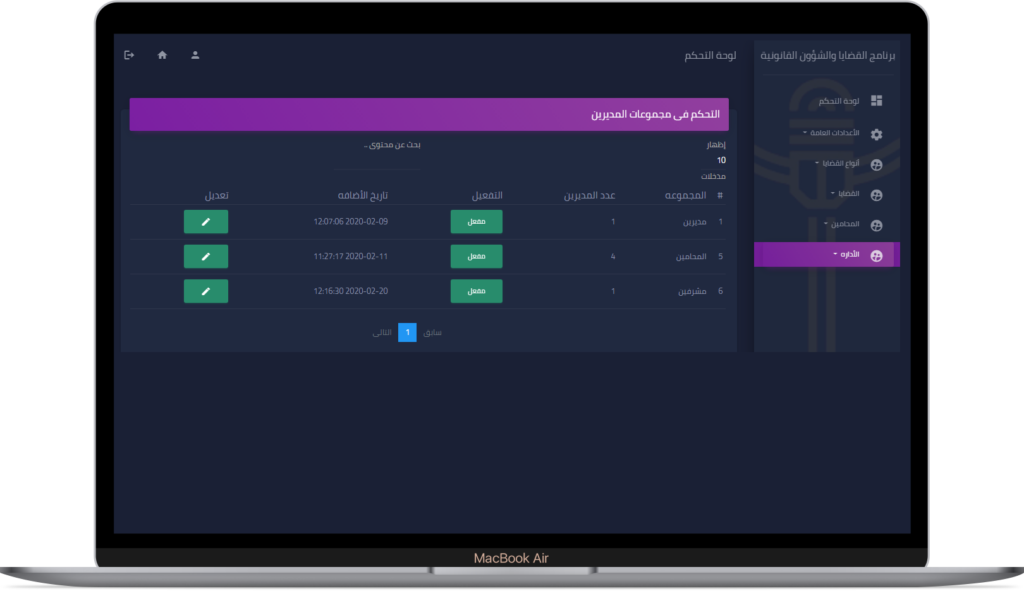Toggle activation status for مشرفين group
The height and width of the screenshot is (591, 1024).
(476, 291)
